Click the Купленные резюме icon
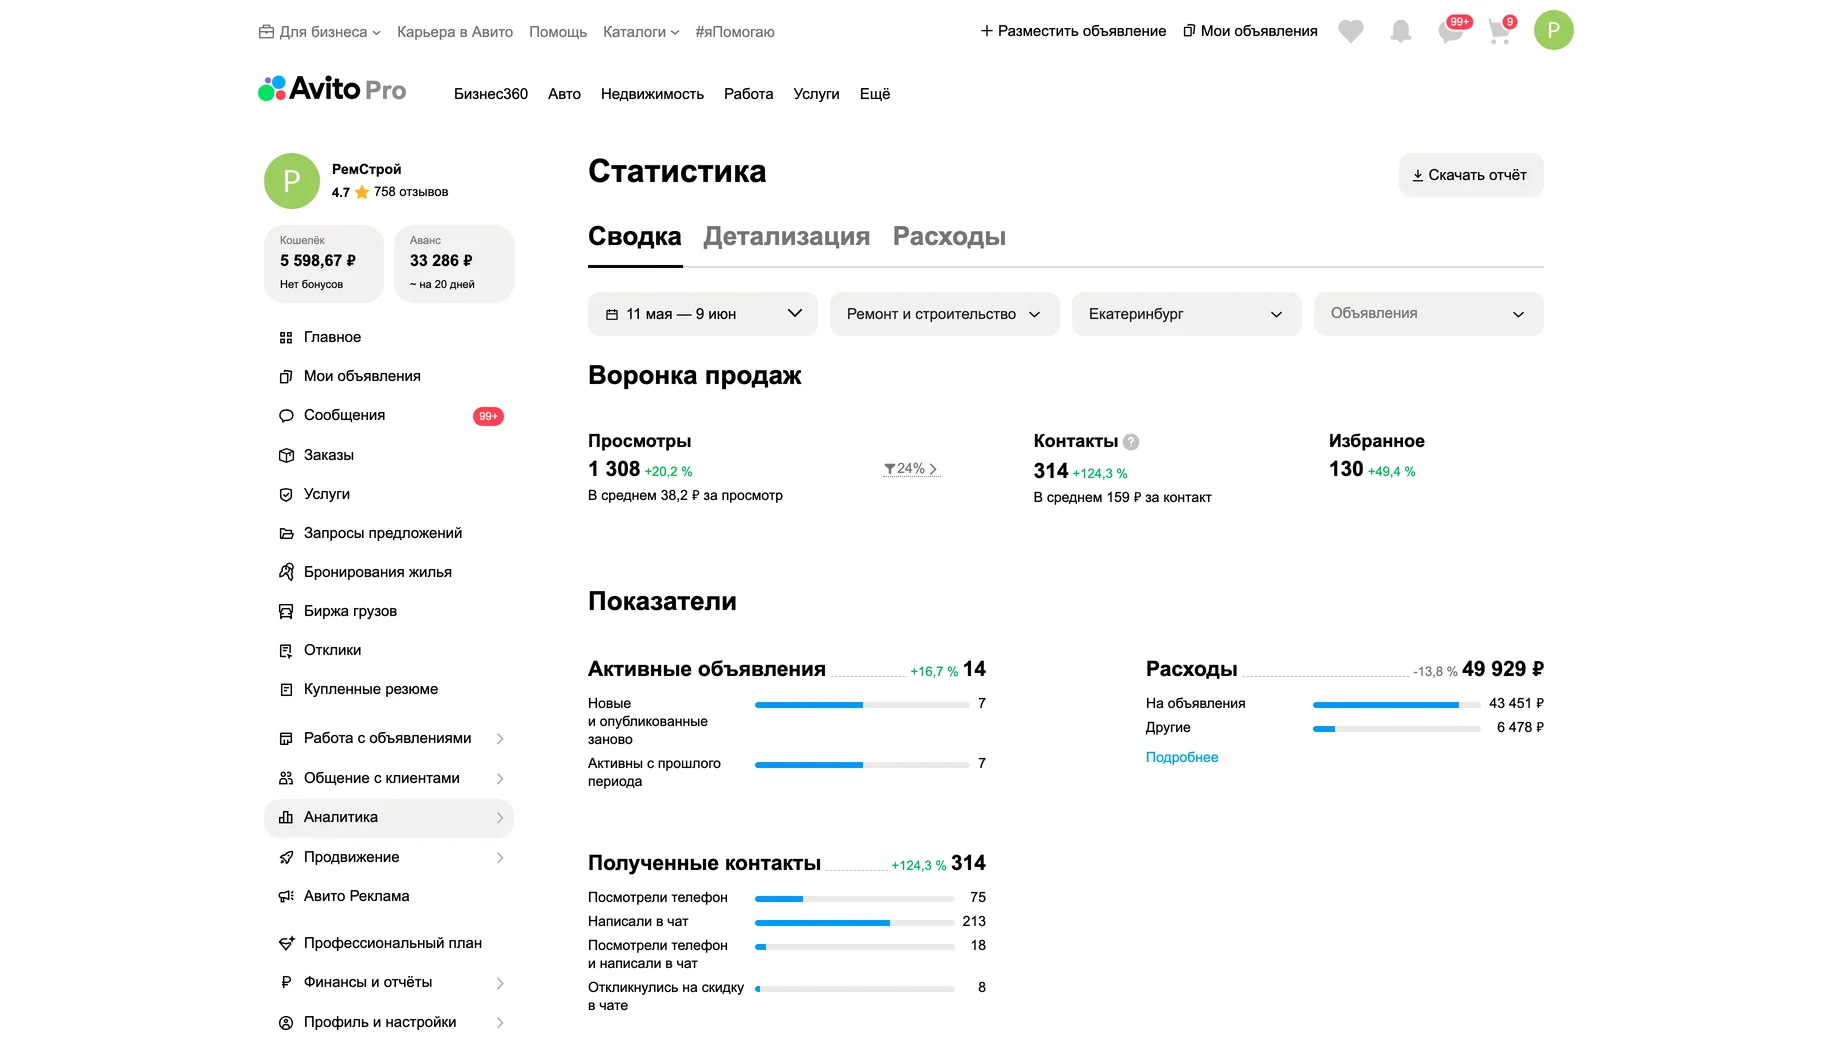The width and height of the screenshot is (1832, 1040). (x=286, y=690)
